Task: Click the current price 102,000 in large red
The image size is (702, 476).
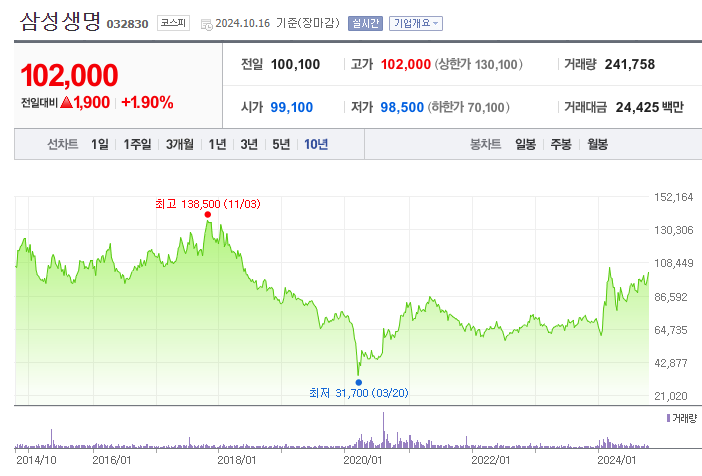Action: tap(69, 75)
